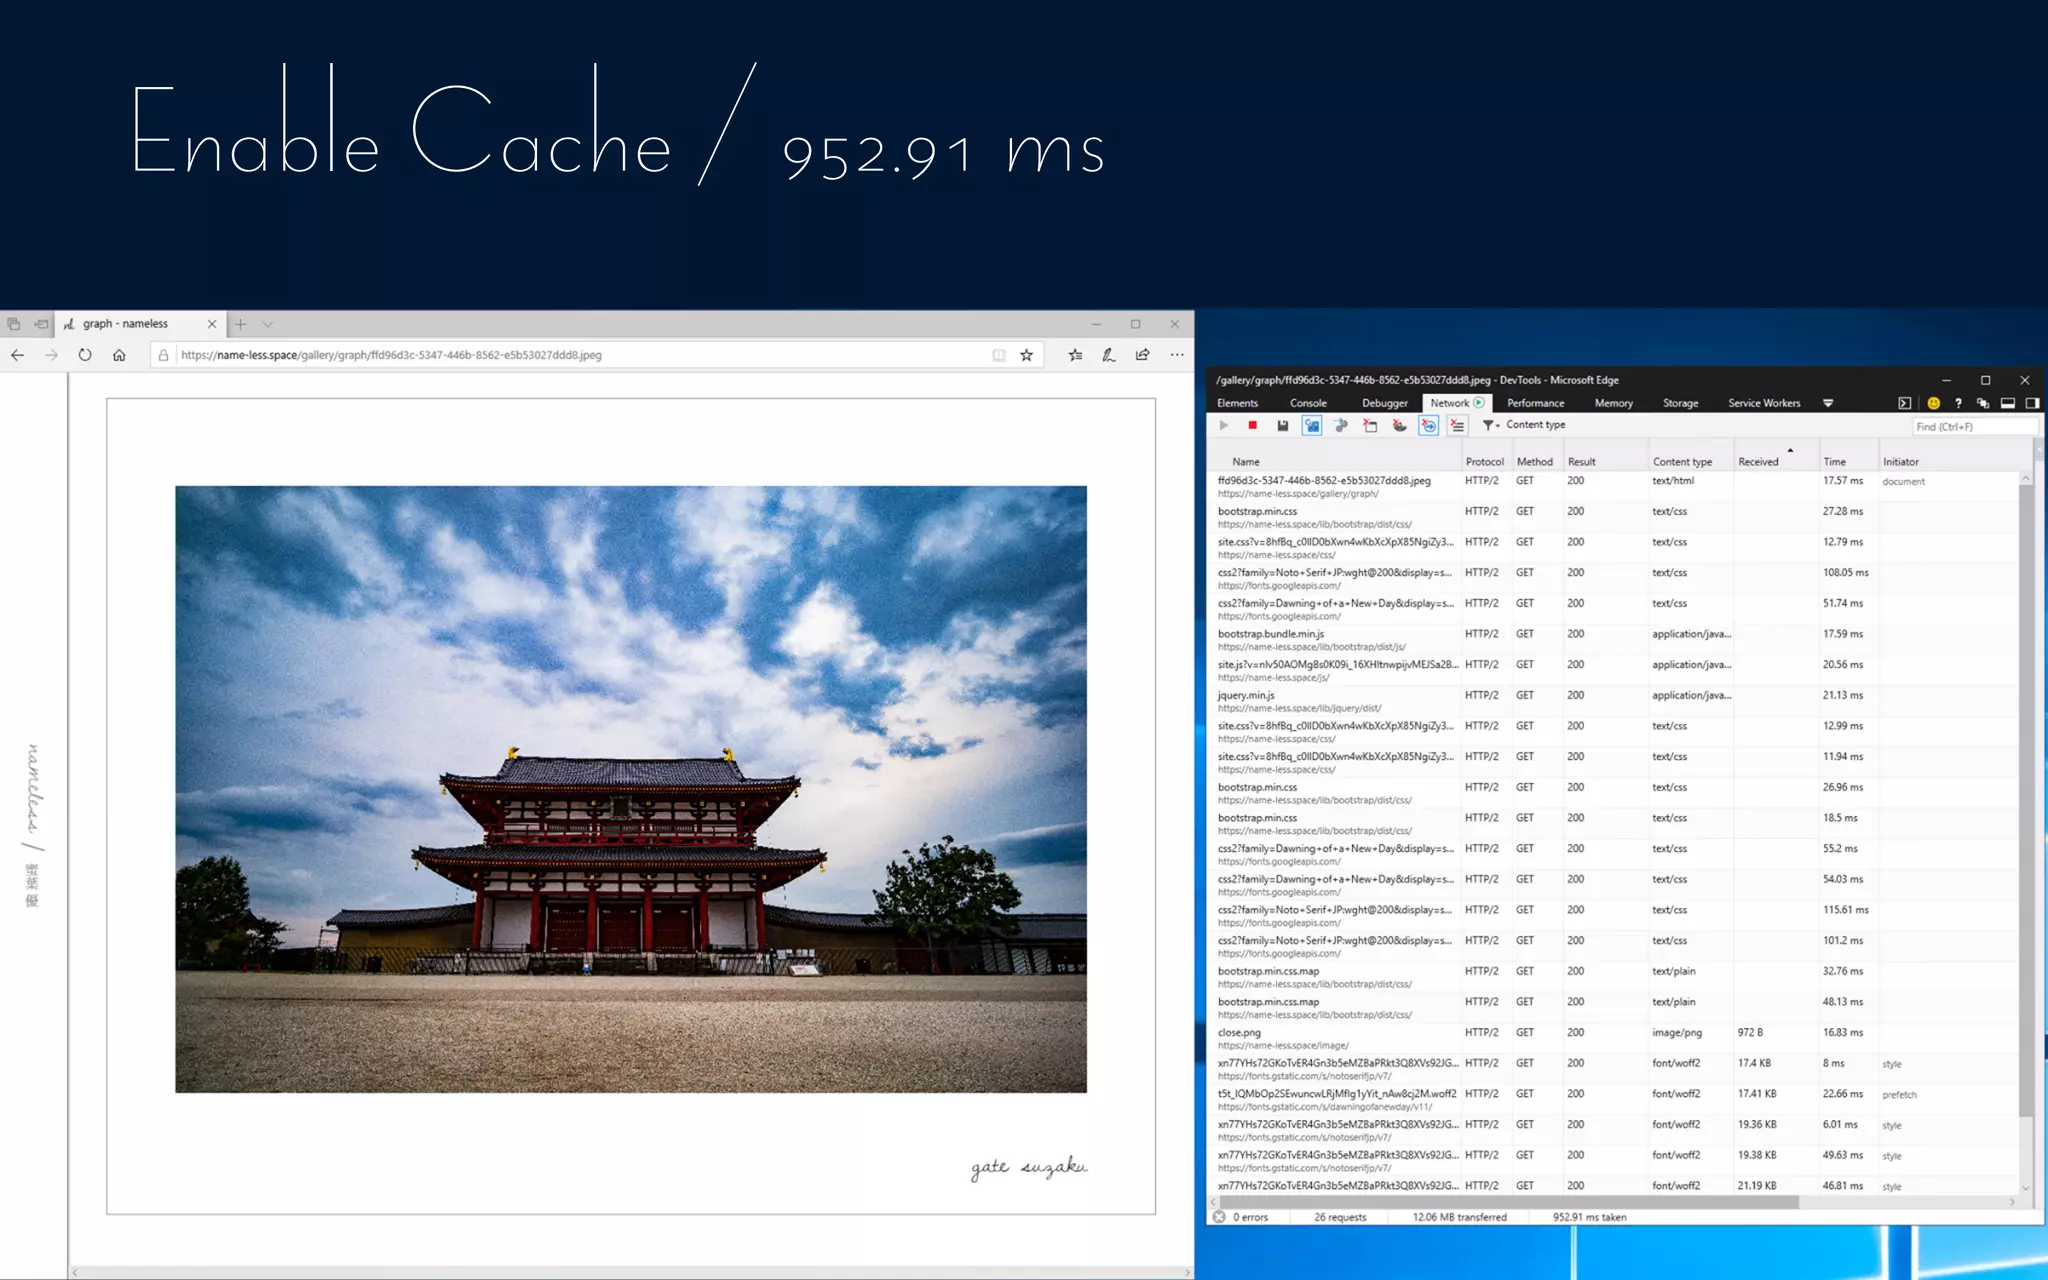The height and width of the screenshot is (1280, 2048).
Task: Open Edge Settings and more menu
Action: (1177, 355)
